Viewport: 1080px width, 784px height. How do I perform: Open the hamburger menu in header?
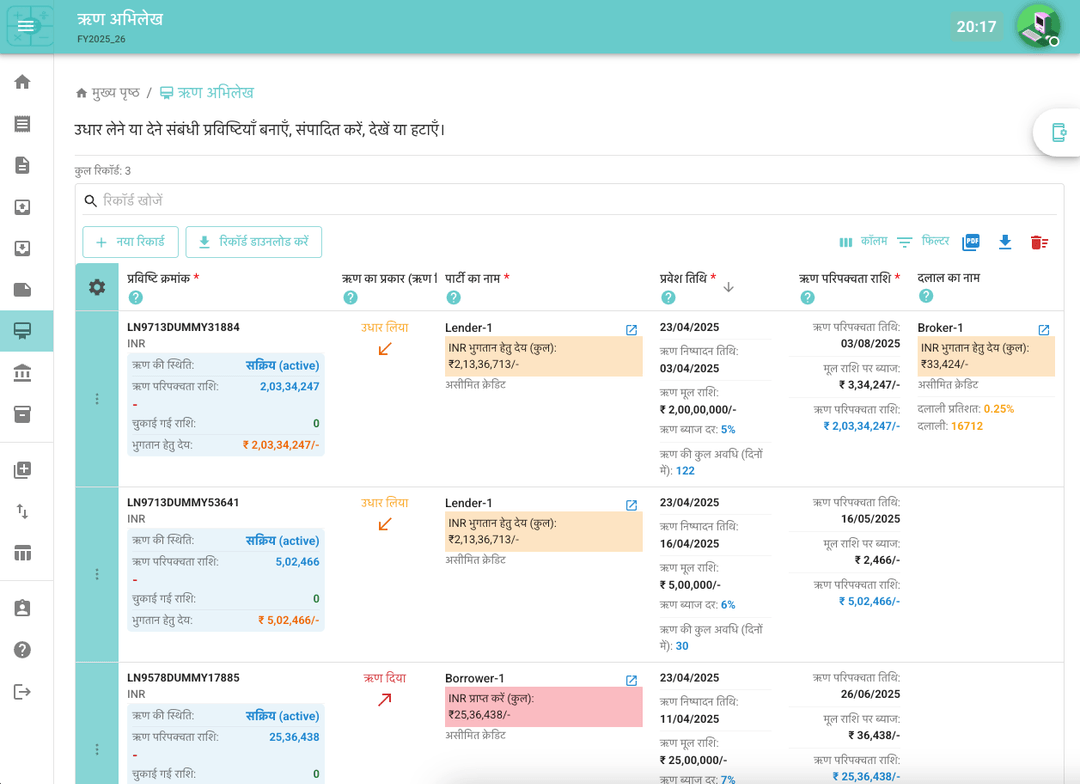(27, 26)
